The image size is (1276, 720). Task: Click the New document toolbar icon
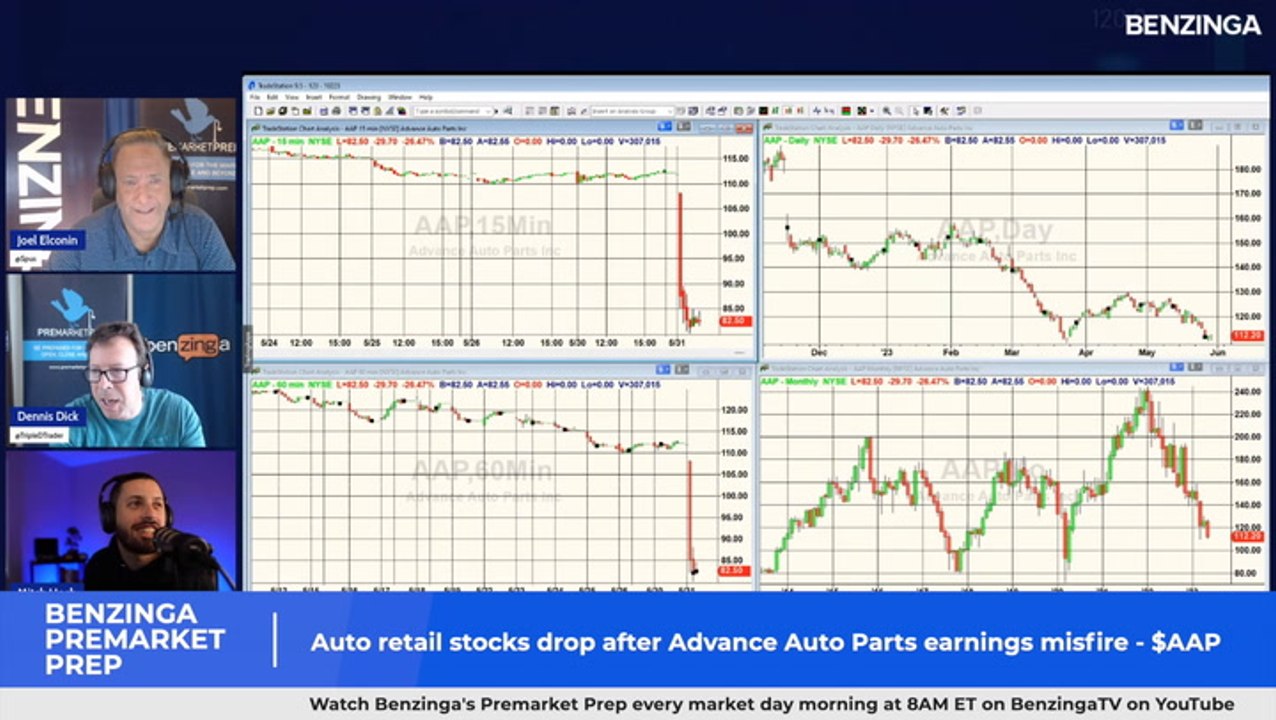tap(258, 111)
